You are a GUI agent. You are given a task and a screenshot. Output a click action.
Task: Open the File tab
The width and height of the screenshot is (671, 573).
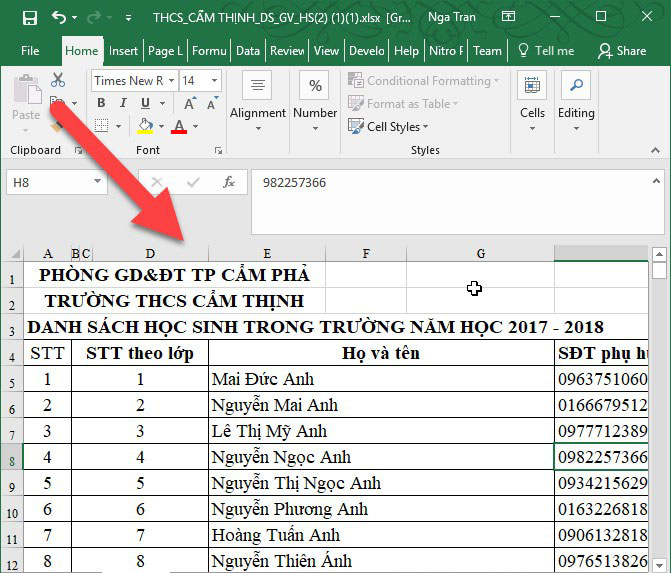point(30,51)
